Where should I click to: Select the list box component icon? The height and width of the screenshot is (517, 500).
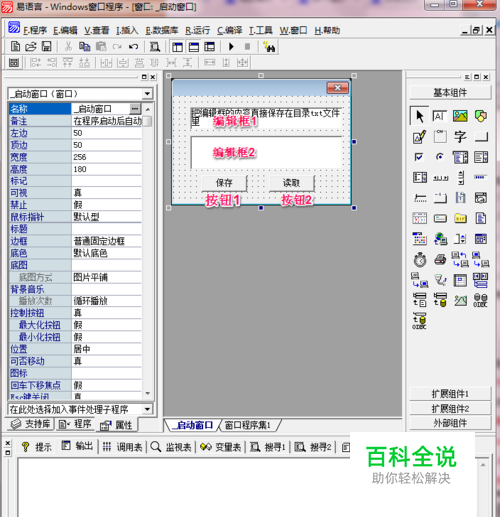(481, 157)
